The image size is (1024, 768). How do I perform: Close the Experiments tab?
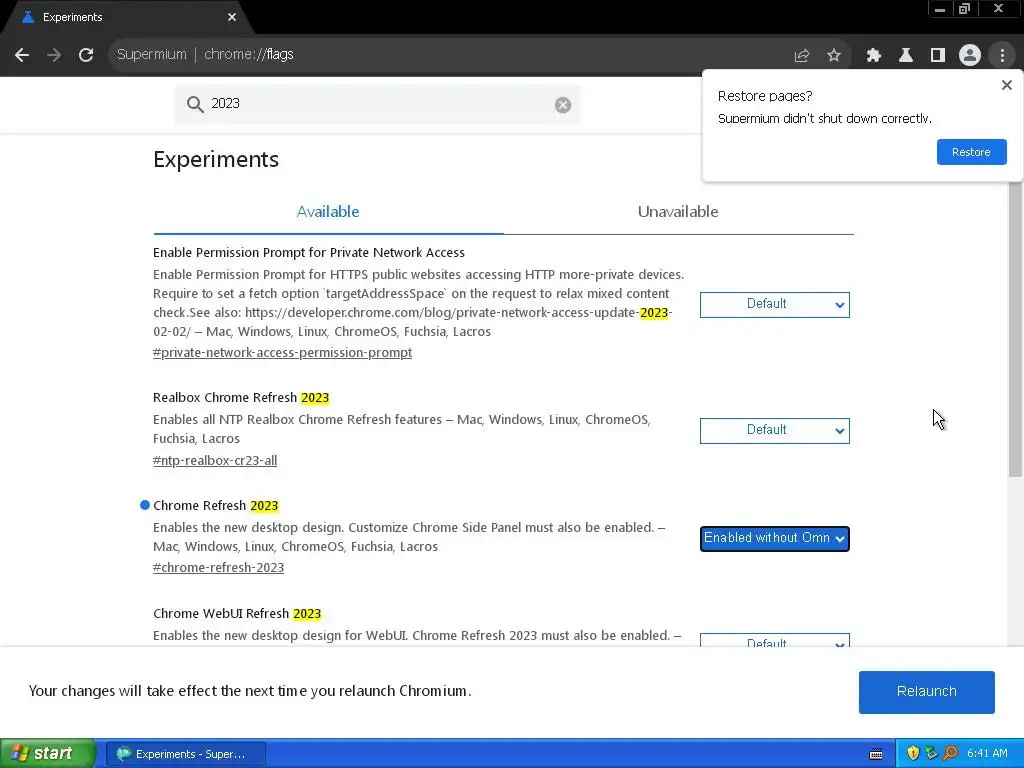232,18
